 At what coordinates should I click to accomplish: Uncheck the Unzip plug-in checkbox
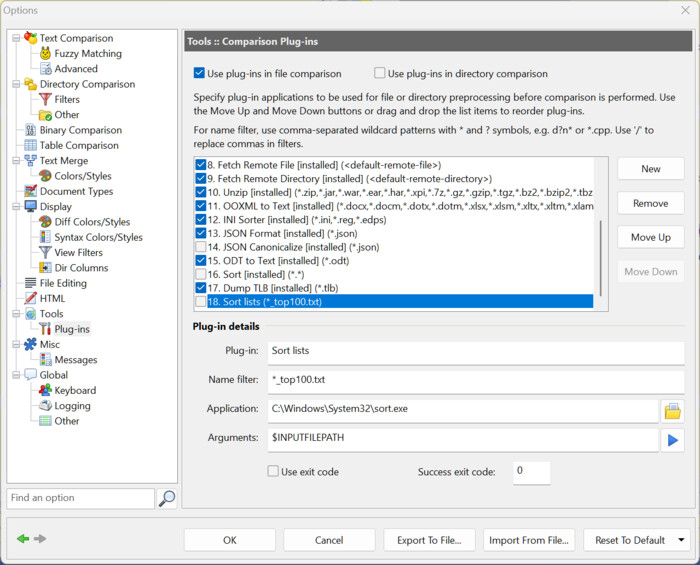[x=201, y=192]
